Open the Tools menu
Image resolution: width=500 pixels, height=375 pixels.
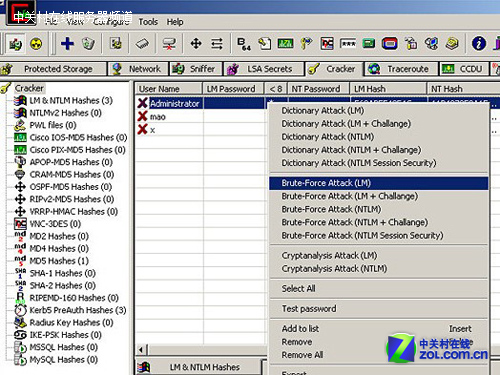click(148, 22)
